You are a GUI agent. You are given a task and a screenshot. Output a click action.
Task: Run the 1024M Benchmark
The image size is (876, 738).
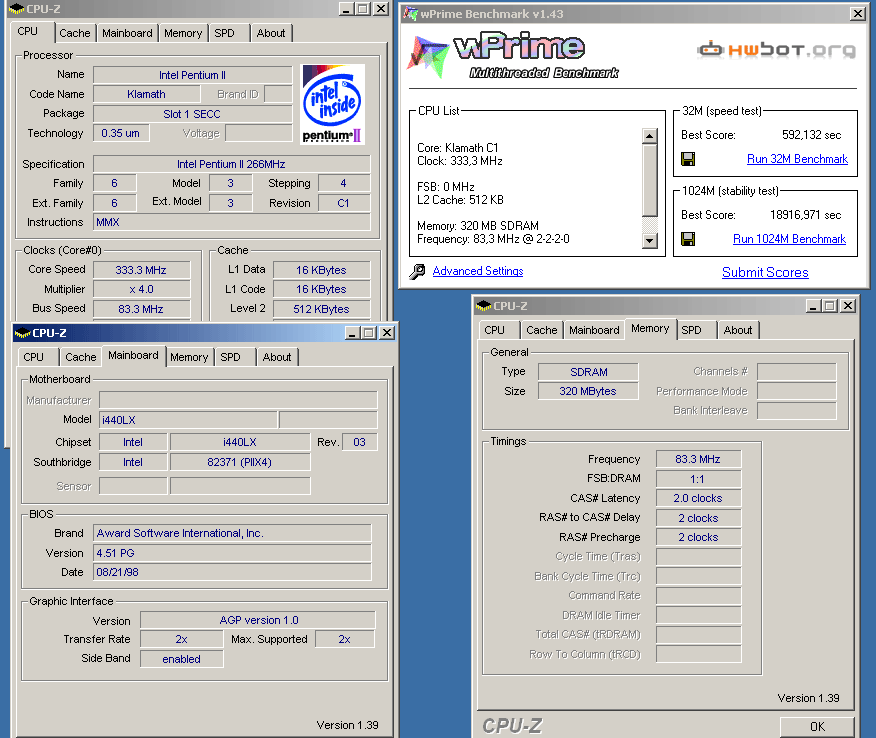(x=789, y=239)
